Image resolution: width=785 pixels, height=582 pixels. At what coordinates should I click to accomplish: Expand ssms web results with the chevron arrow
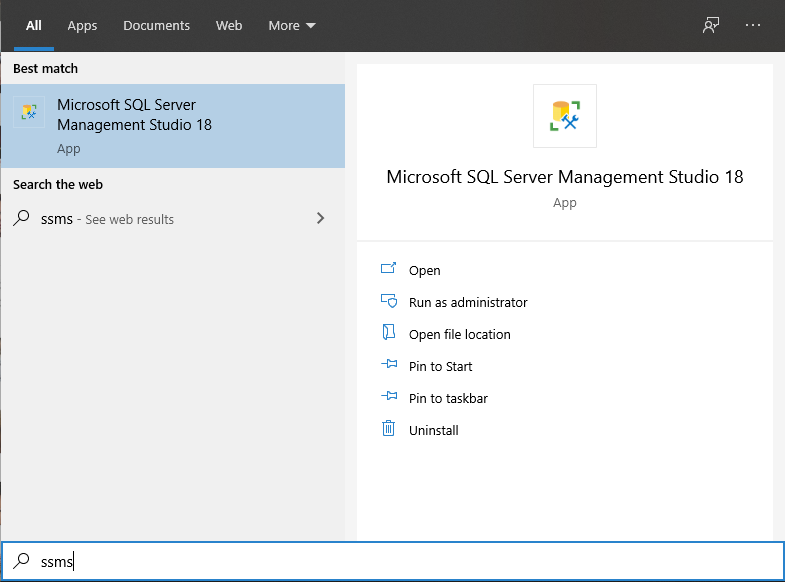[320, 218]
